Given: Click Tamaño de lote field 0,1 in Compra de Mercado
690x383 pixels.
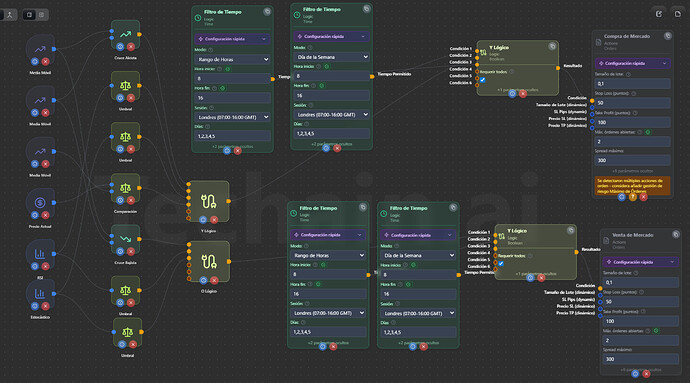Looking at the screenshot, I should (x=633, y=83).
